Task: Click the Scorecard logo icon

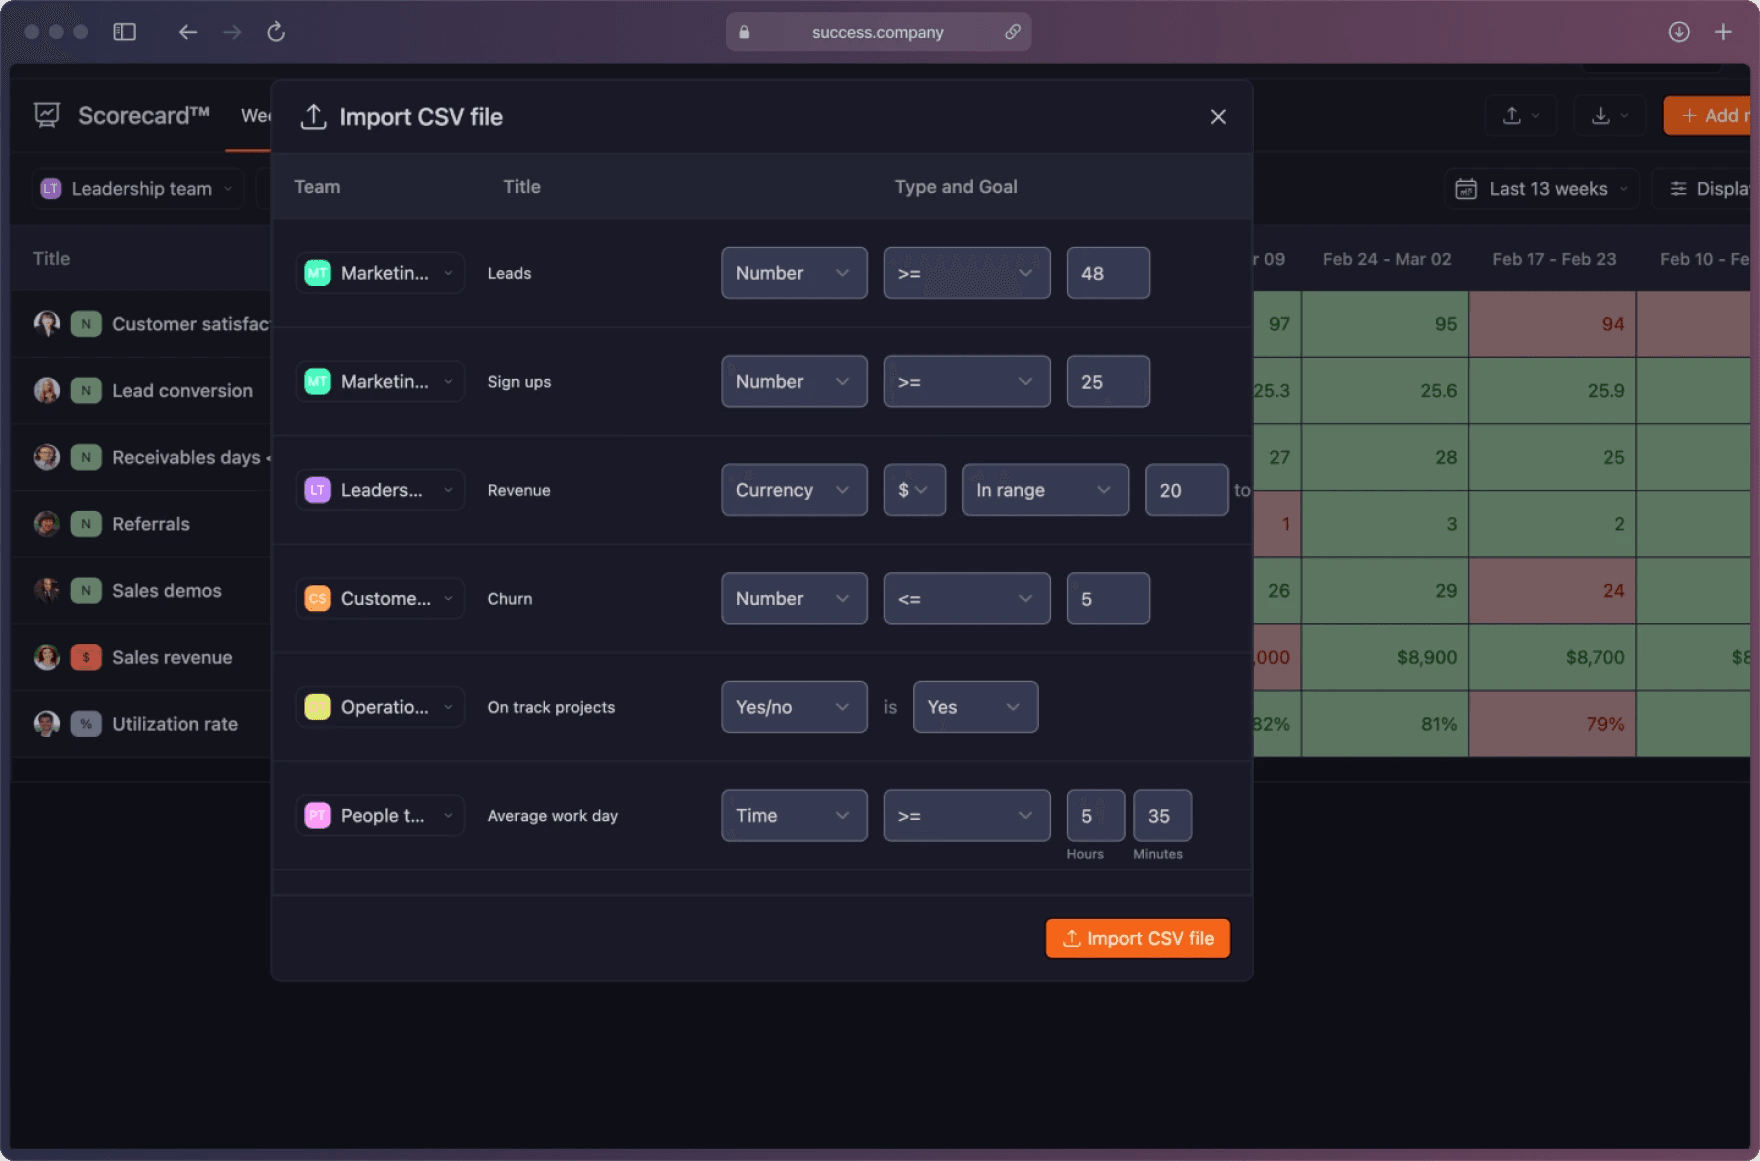Action: tap(47, 115)
